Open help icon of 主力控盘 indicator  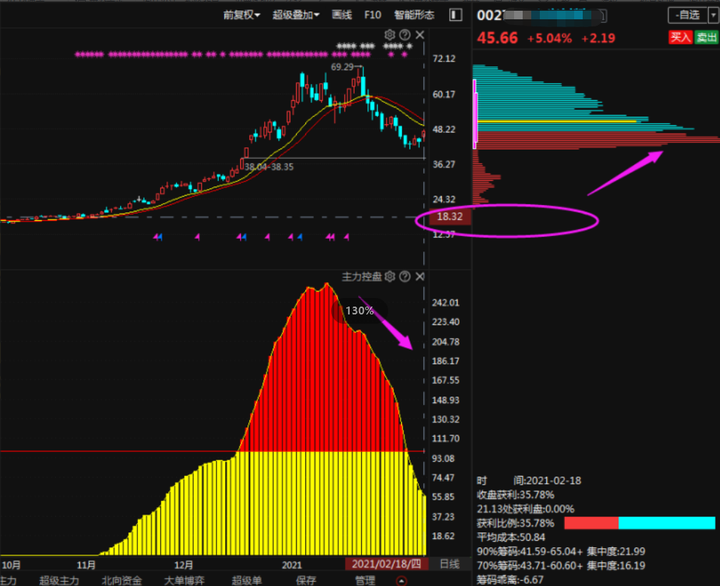405,276
